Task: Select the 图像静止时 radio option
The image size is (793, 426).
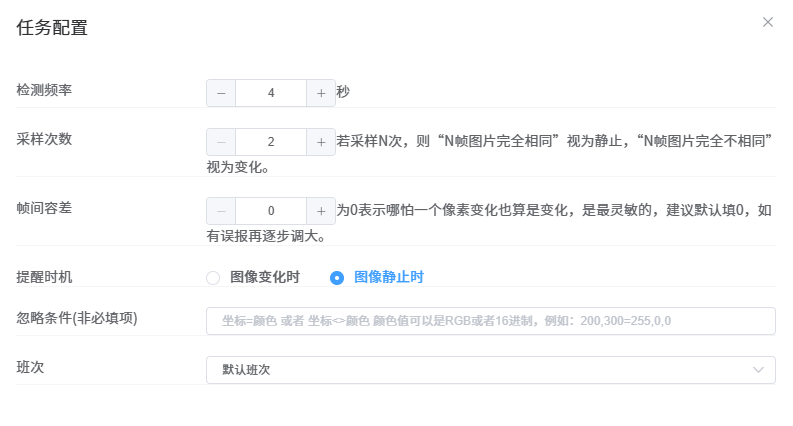Action: point(337,278)
